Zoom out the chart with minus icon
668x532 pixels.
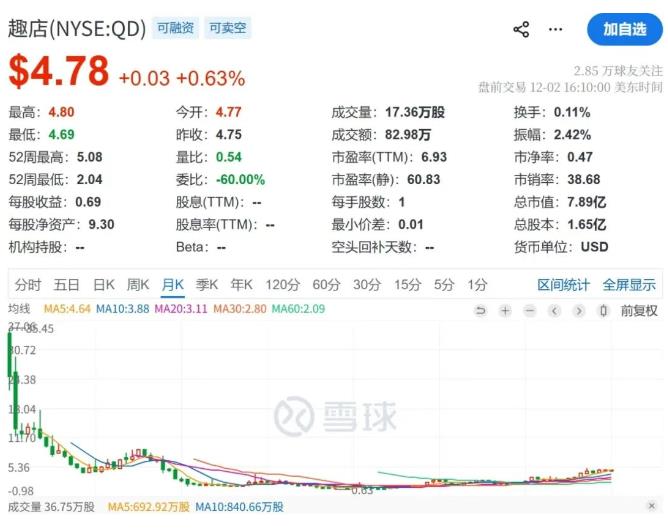[x=530, y=310]
